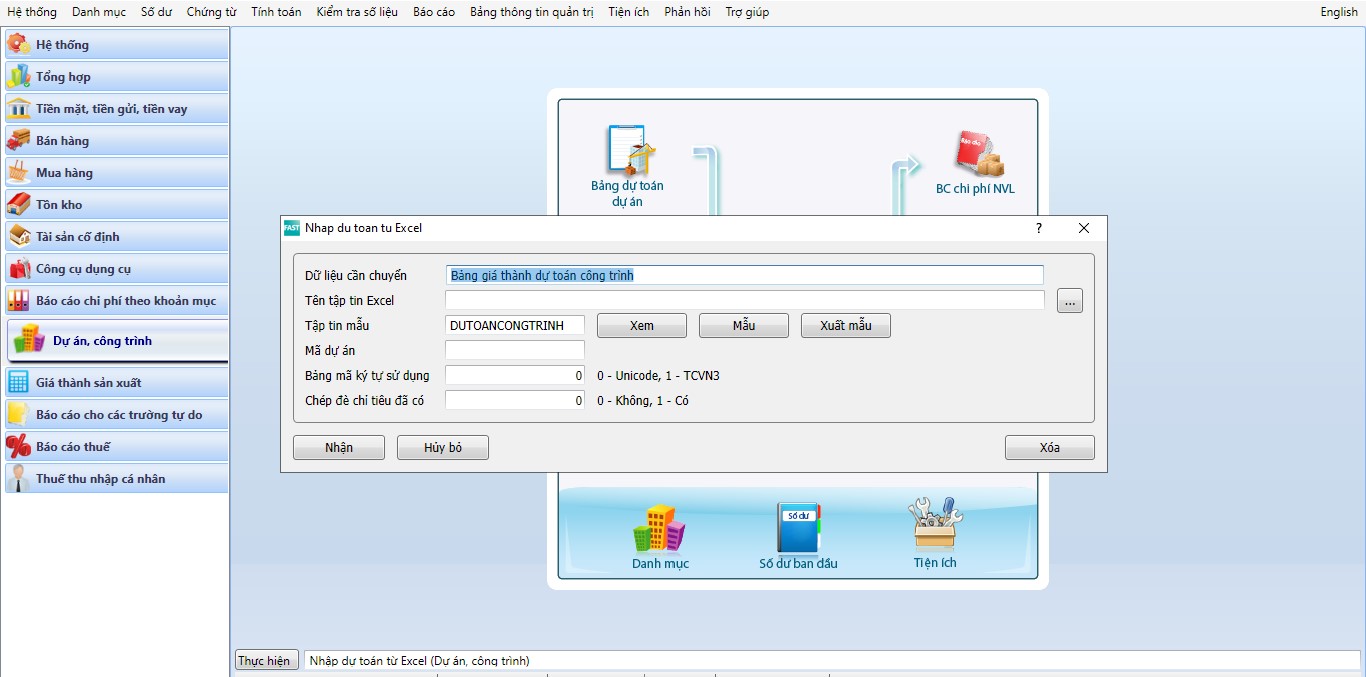Click the browse (...) button for Excel file
The image size is (1366, 677).
pyautogui.click(x=1069, y=301)
